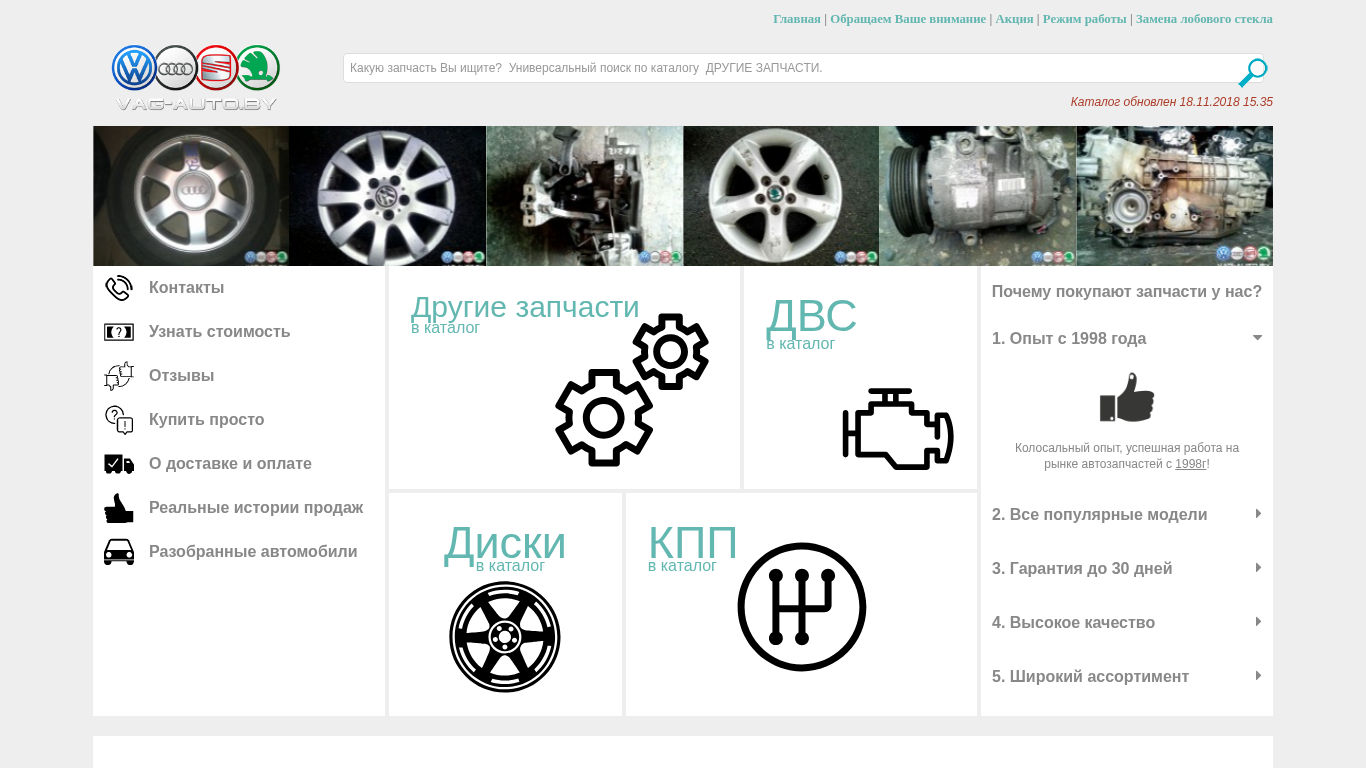Open the Купить просто sidebar link

click(206, 420)
